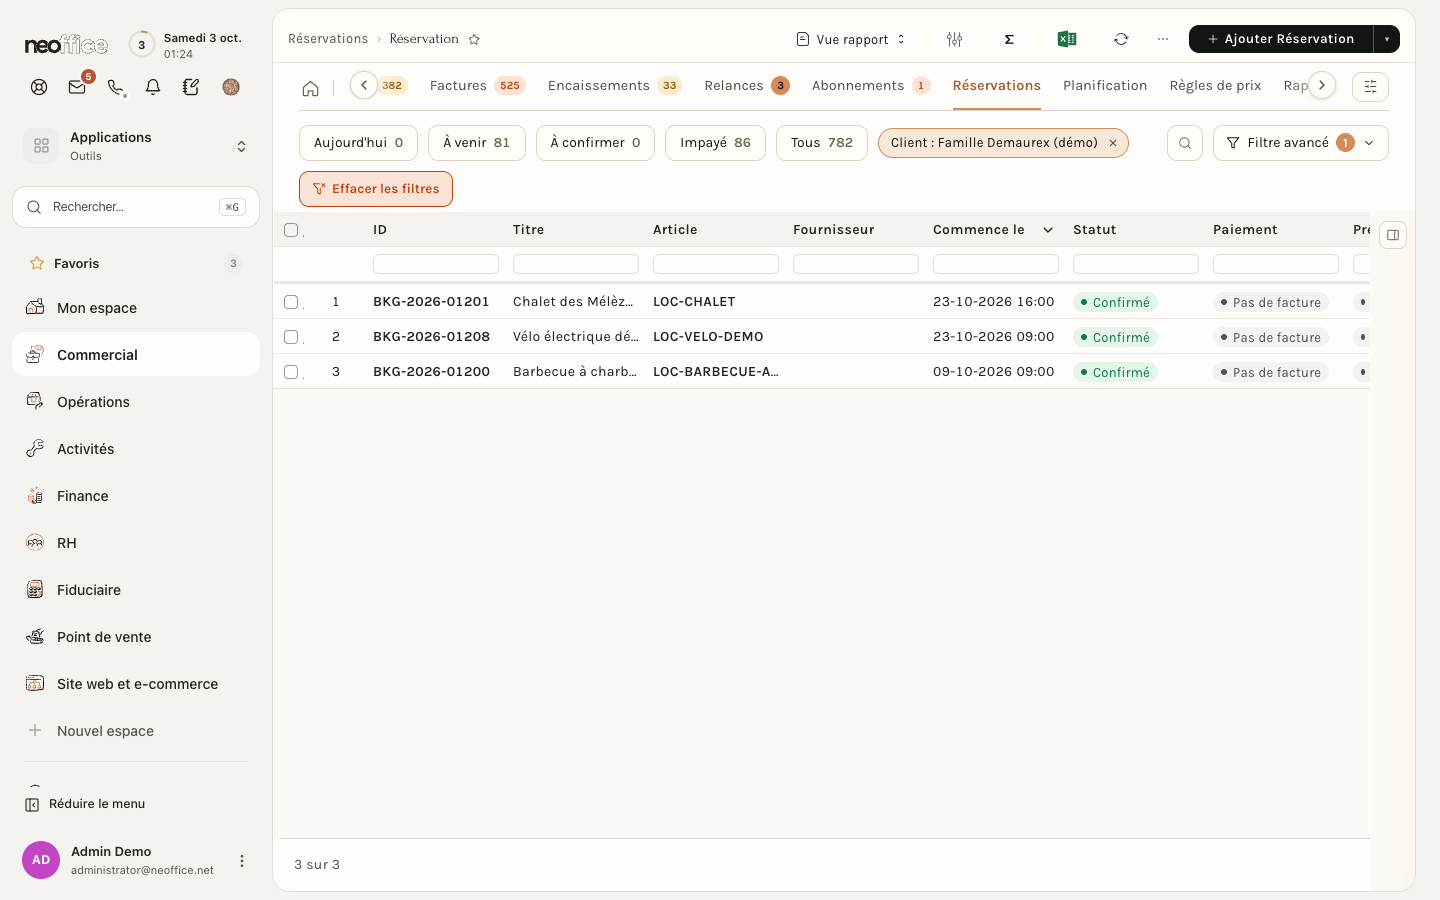Open column settings sliders icon
1440x900 pixels.
click(x=954, y=39)
